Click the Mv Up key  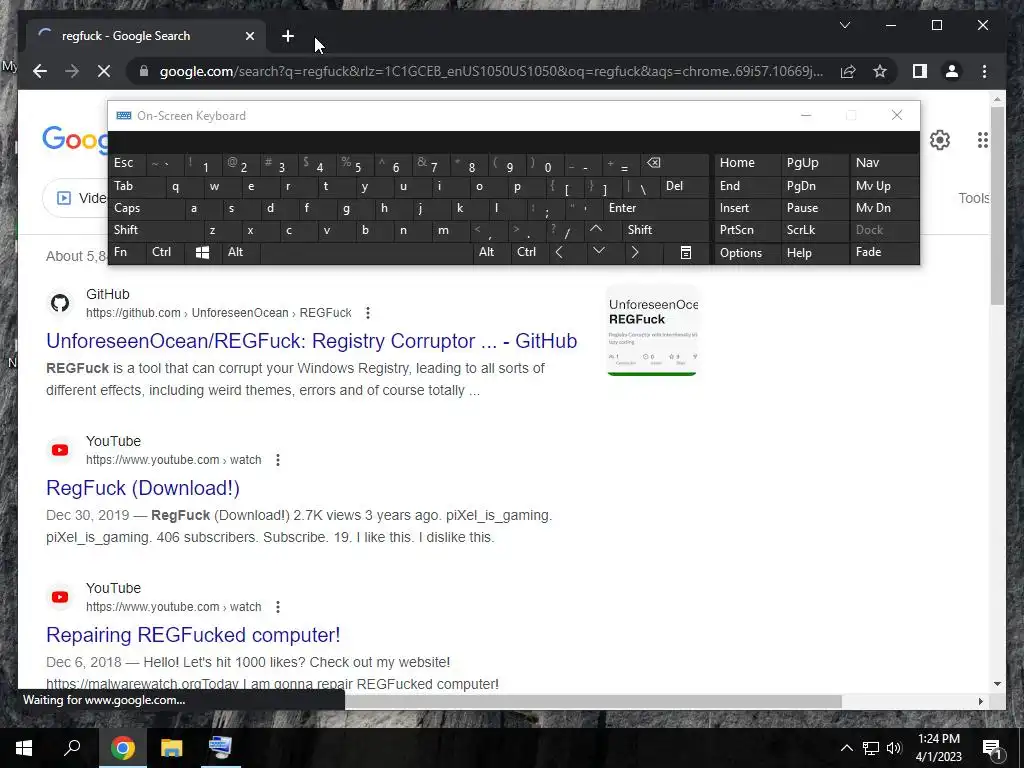884,186
